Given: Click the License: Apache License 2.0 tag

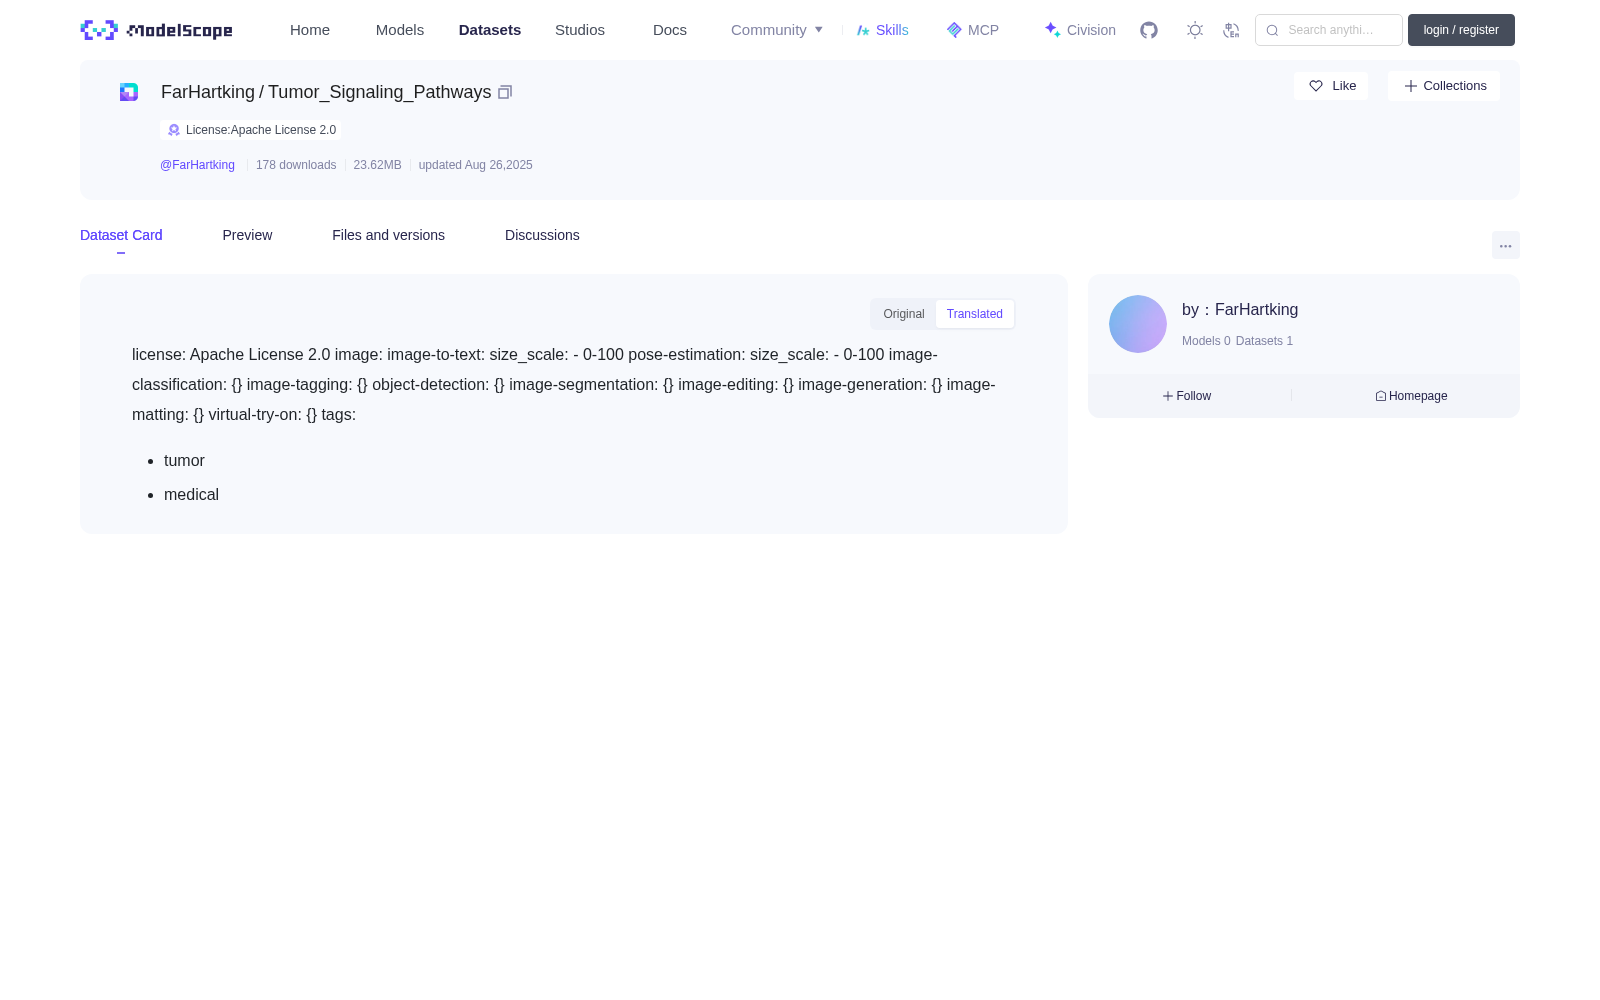Looking at the screenshot, I should point(251,130).
